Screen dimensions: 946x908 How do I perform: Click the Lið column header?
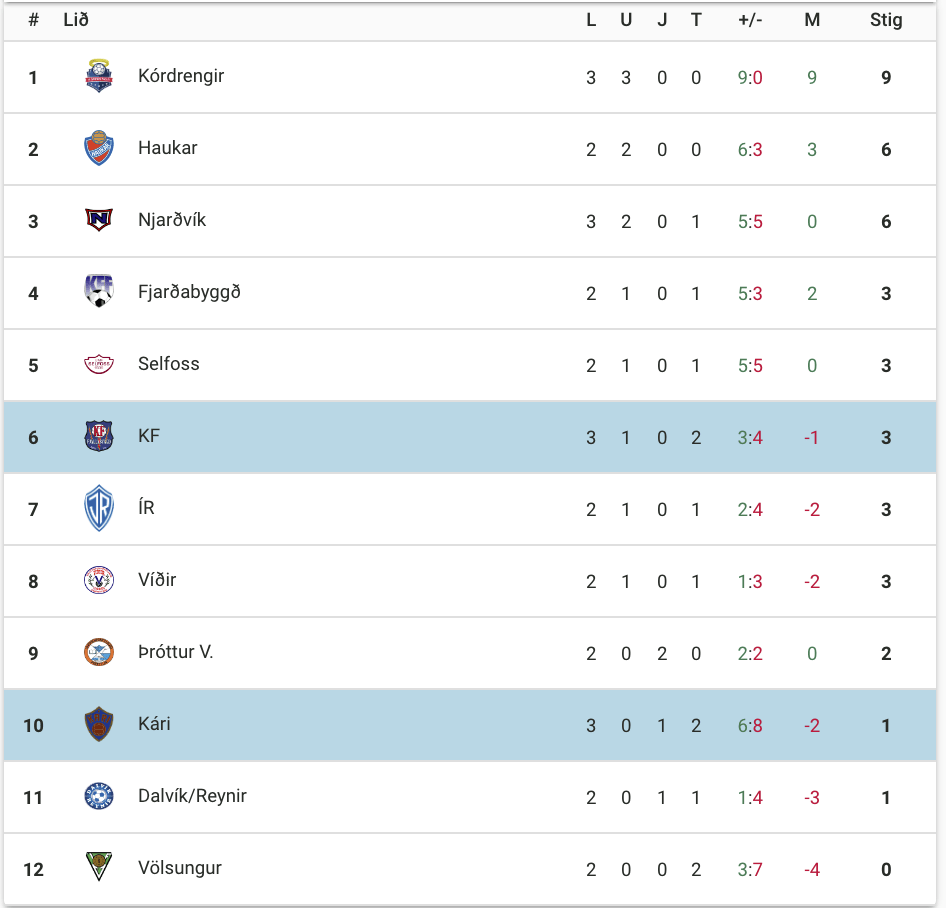point(76,20)
